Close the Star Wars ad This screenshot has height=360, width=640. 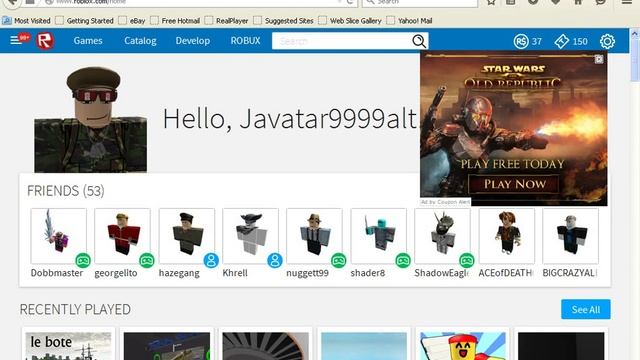click(599, 59)
